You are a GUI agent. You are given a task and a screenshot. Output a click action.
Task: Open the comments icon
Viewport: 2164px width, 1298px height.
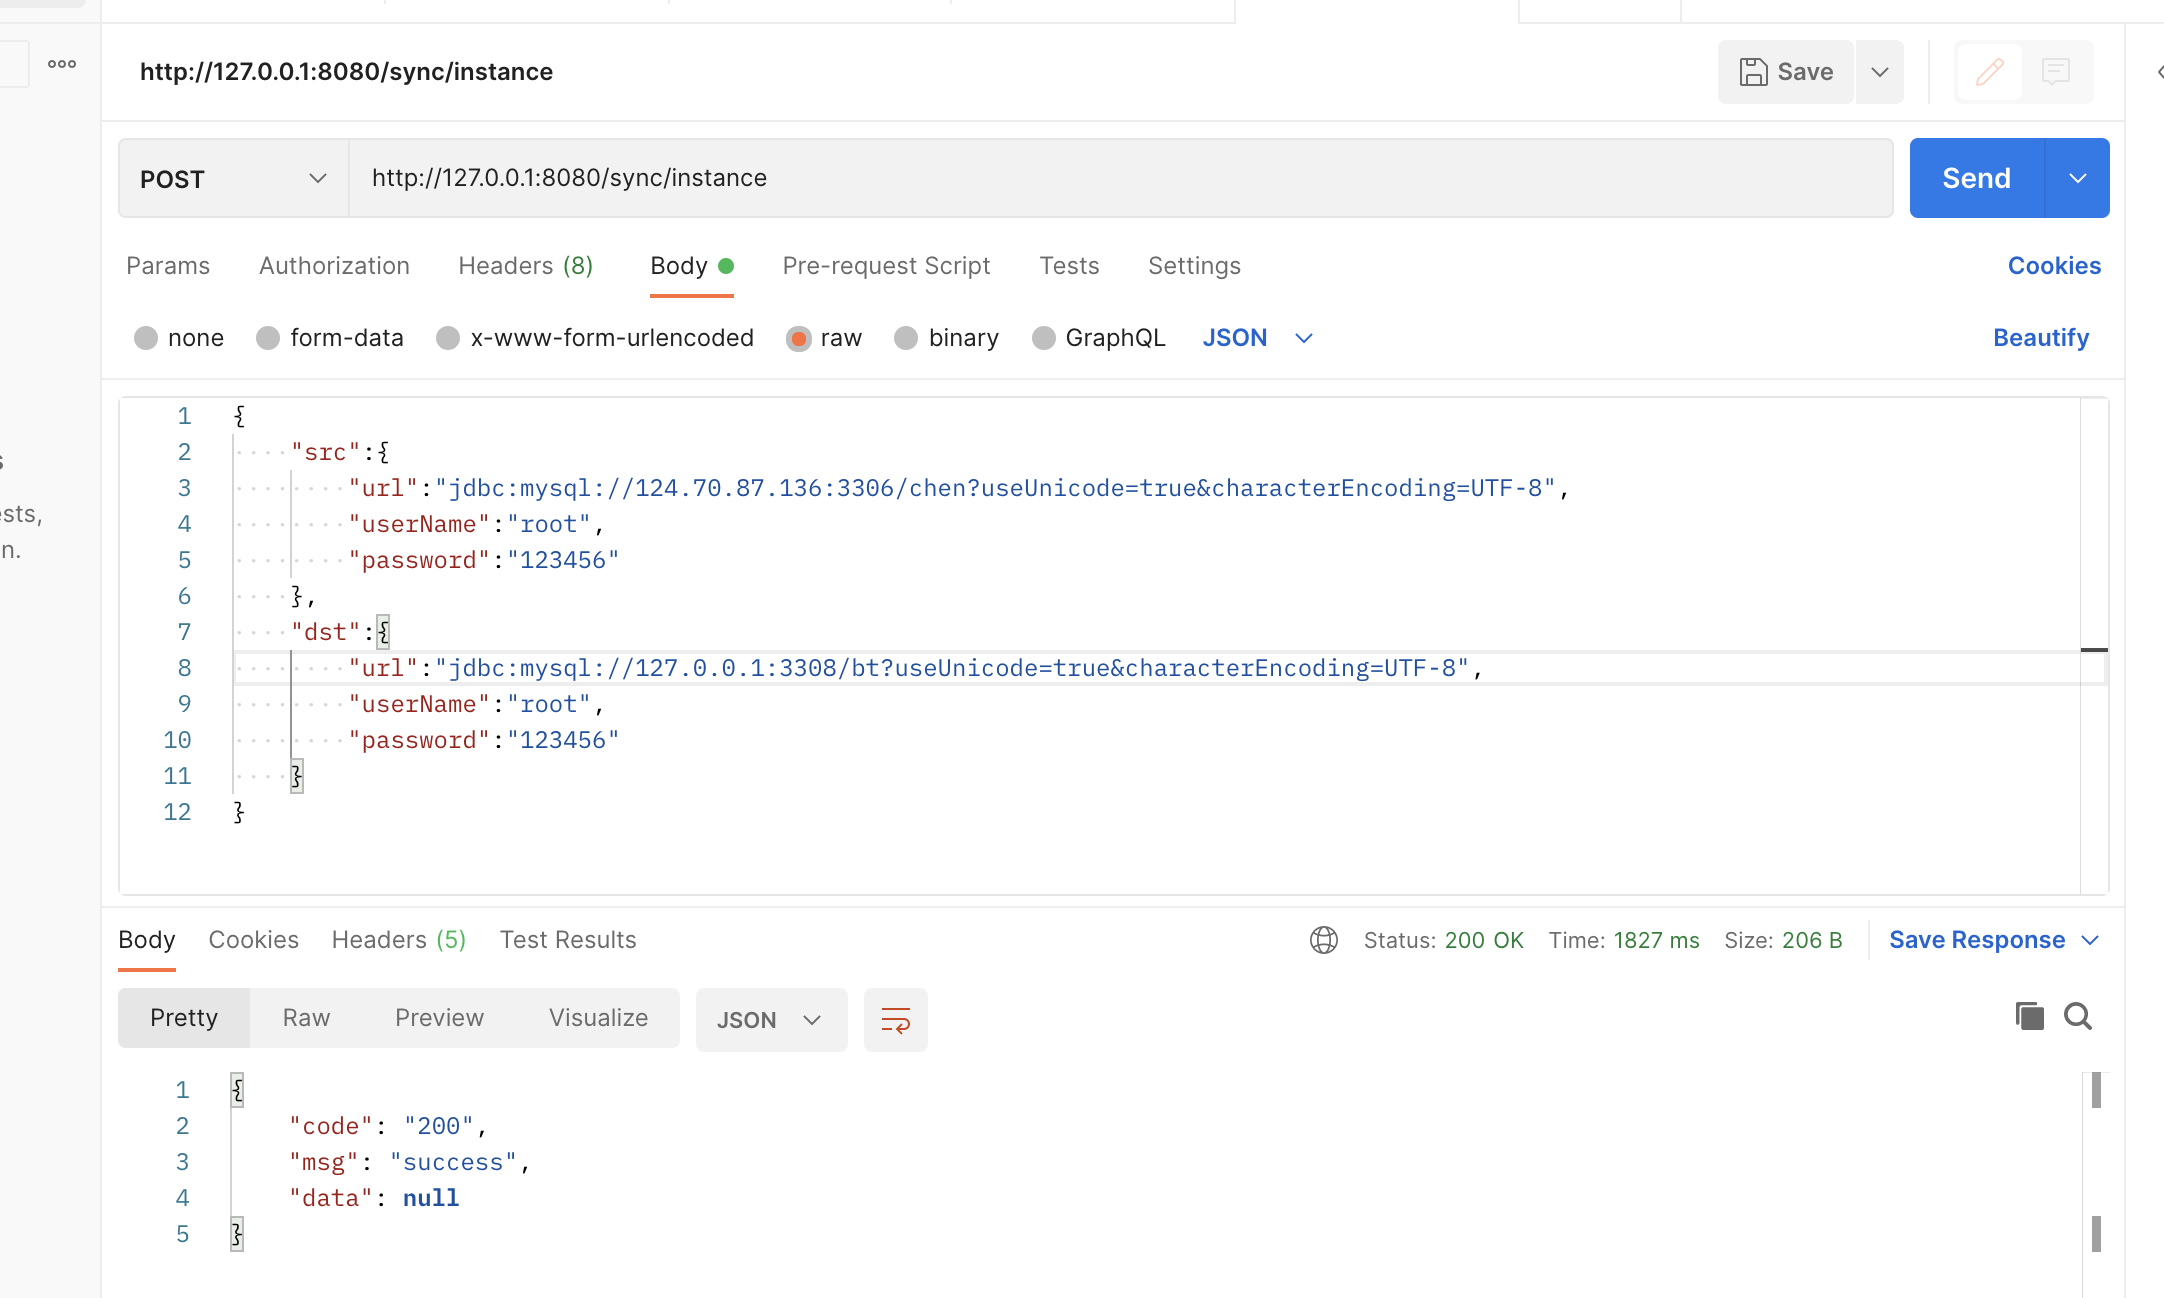point(2056,72)
